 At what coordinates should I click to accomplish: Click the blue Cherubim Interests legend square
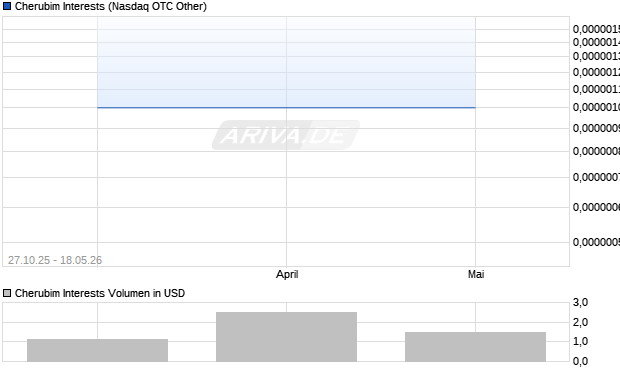pos(7,6)
